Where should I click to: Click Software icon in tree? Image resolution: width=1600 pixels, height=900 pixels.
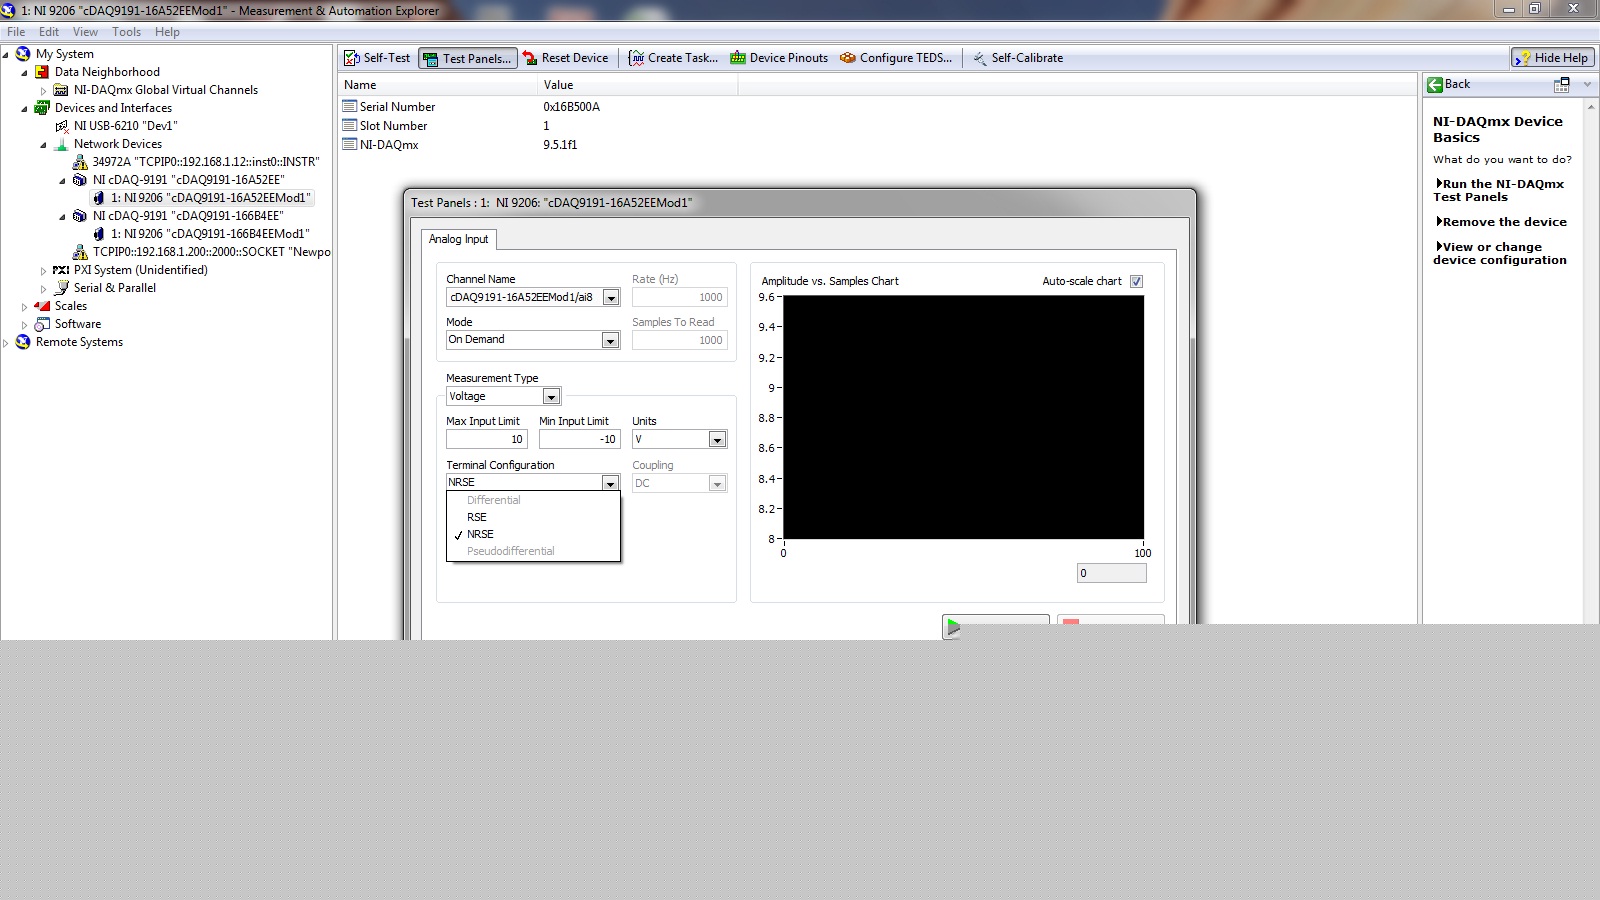point(42,324)
